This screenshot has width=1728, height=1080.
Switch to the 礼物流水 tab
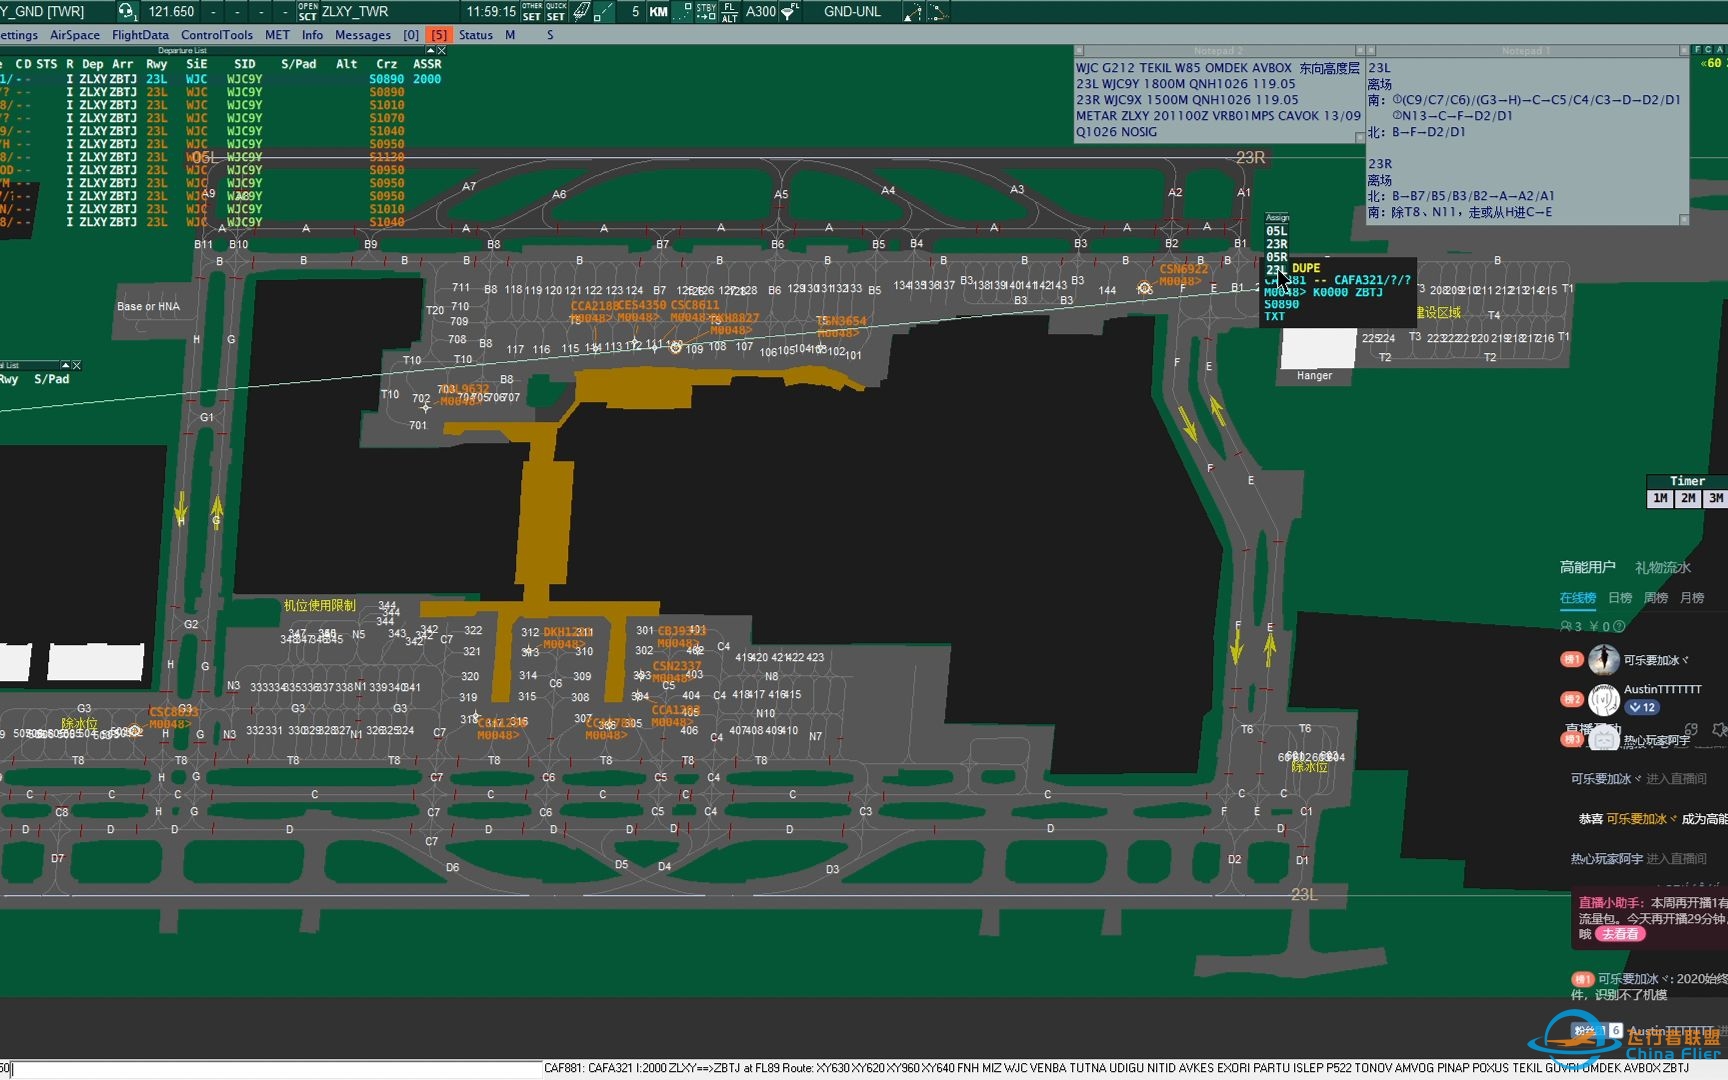point(1662,567)
